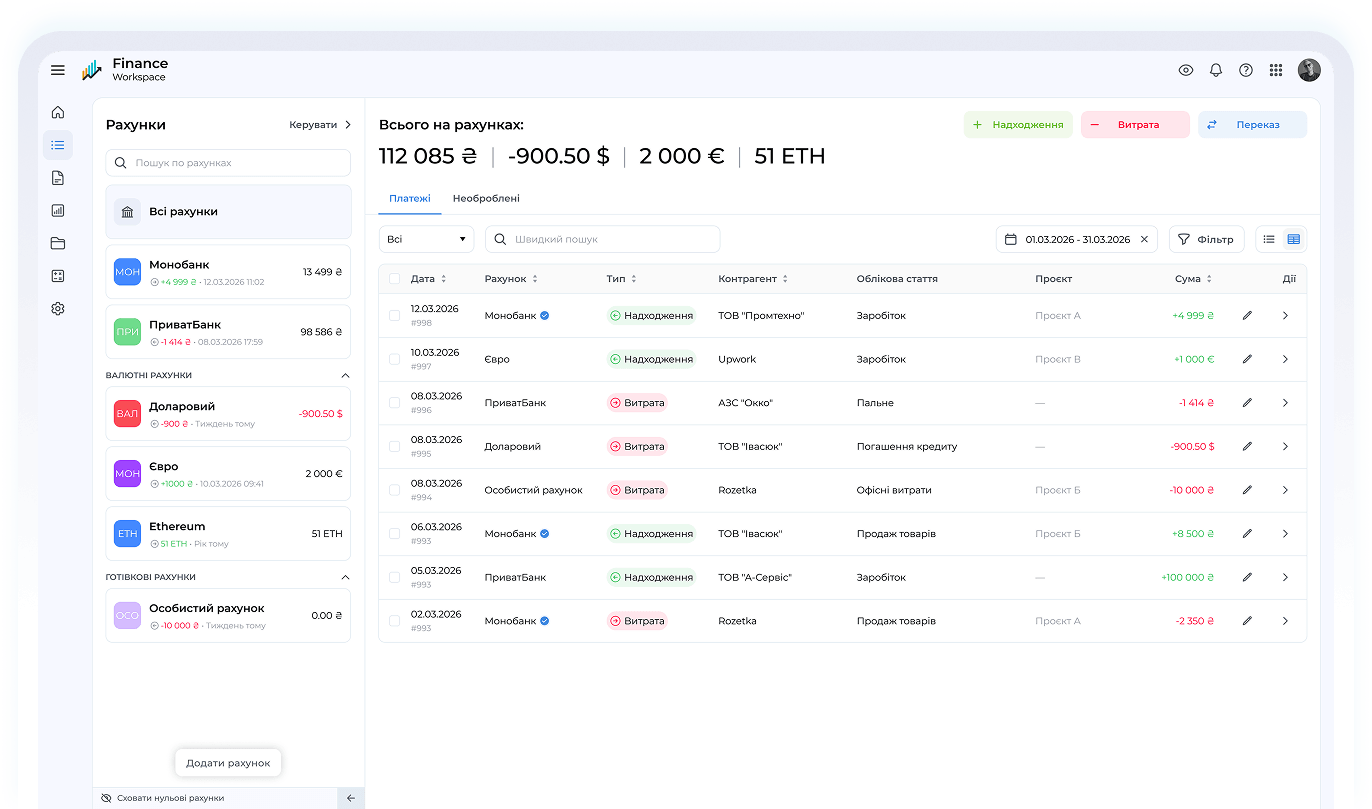
Task: Open the hamburger menu in header
Action: [x=58, y=70]
